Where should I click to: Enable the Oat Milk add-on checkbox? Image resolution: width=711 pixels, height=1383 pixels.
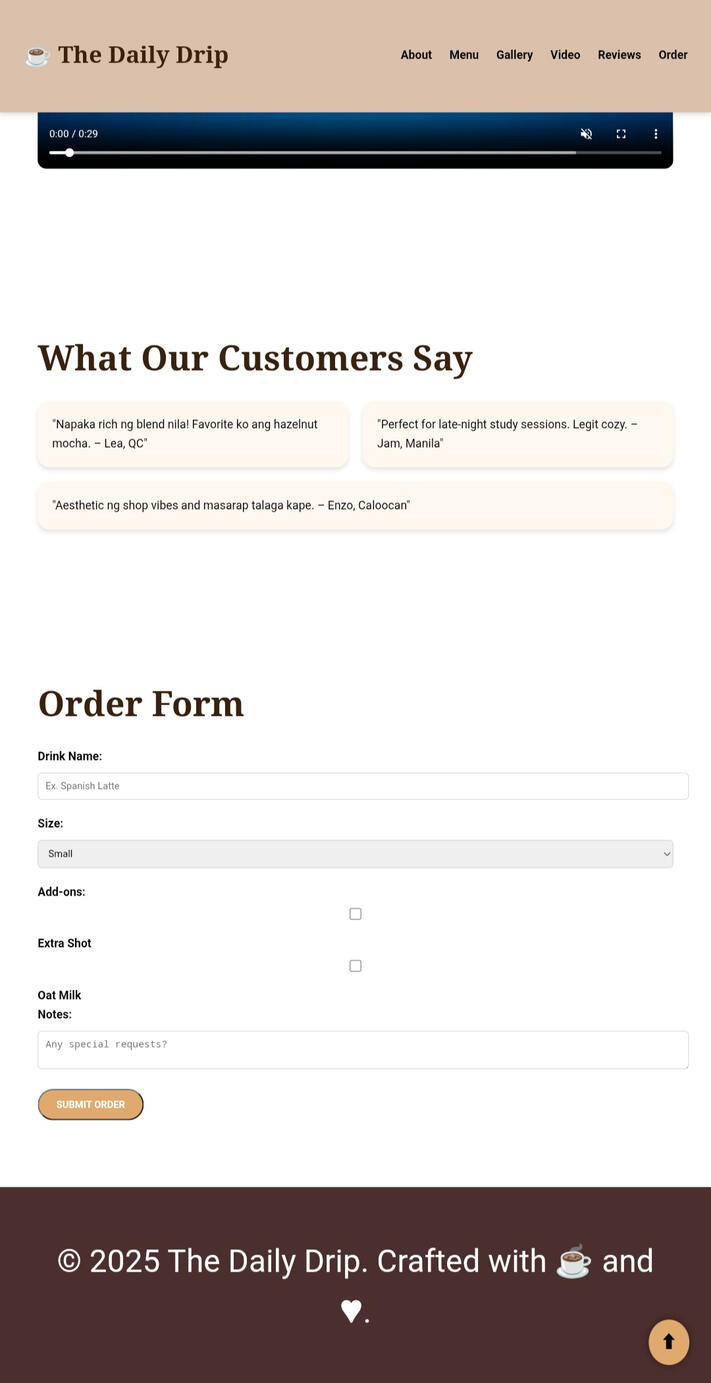pyautogui.click(x=355, y=966)
